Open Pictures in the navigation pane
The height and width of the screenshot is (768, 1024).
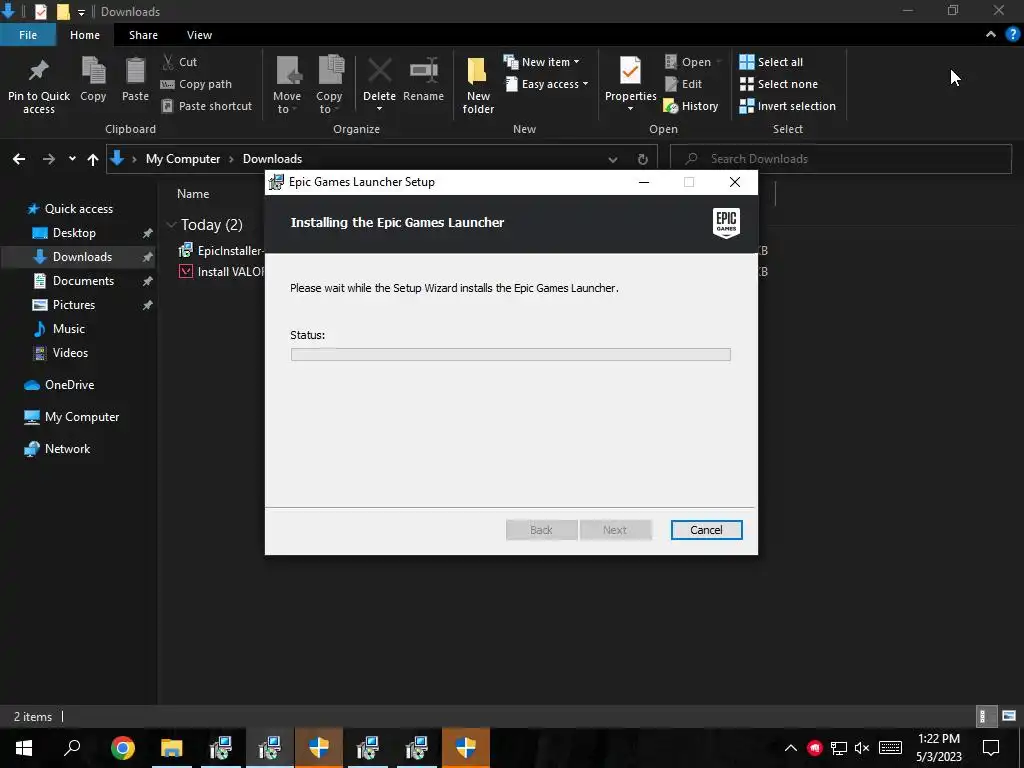73,305
